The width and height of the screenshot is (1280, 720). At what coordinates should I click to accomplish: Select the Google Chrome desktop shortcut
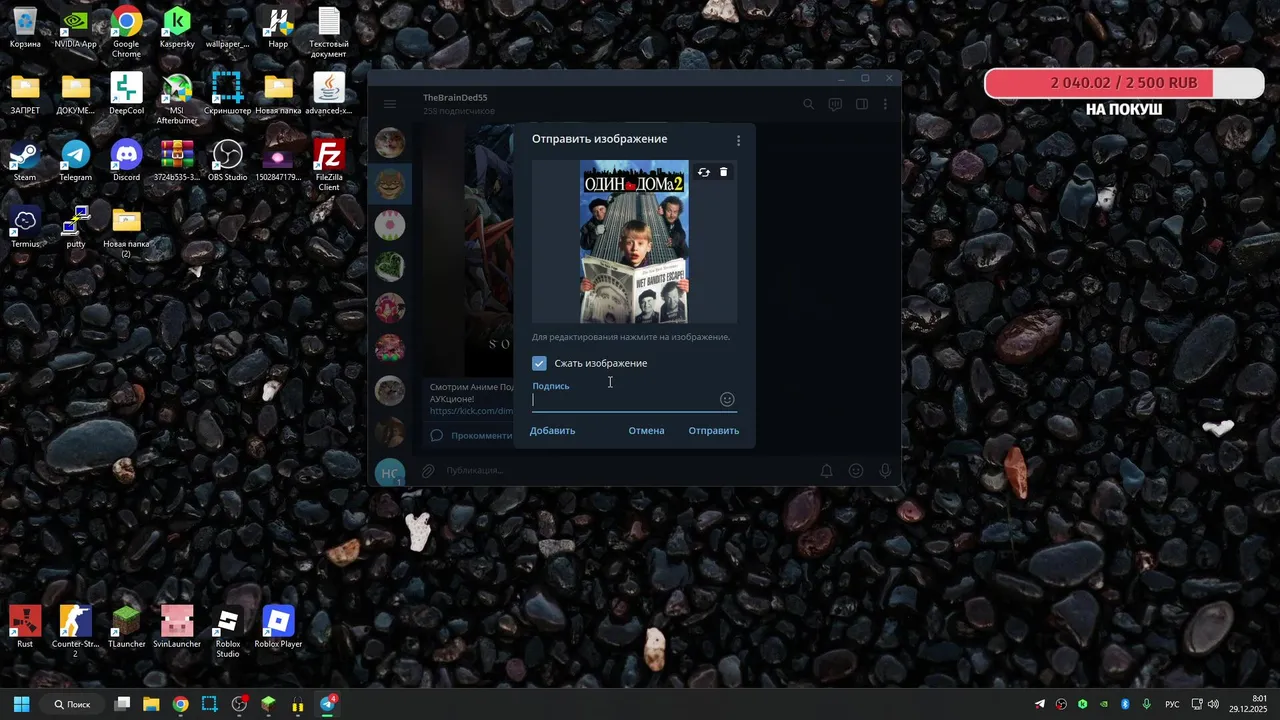(x=126, y=32)
